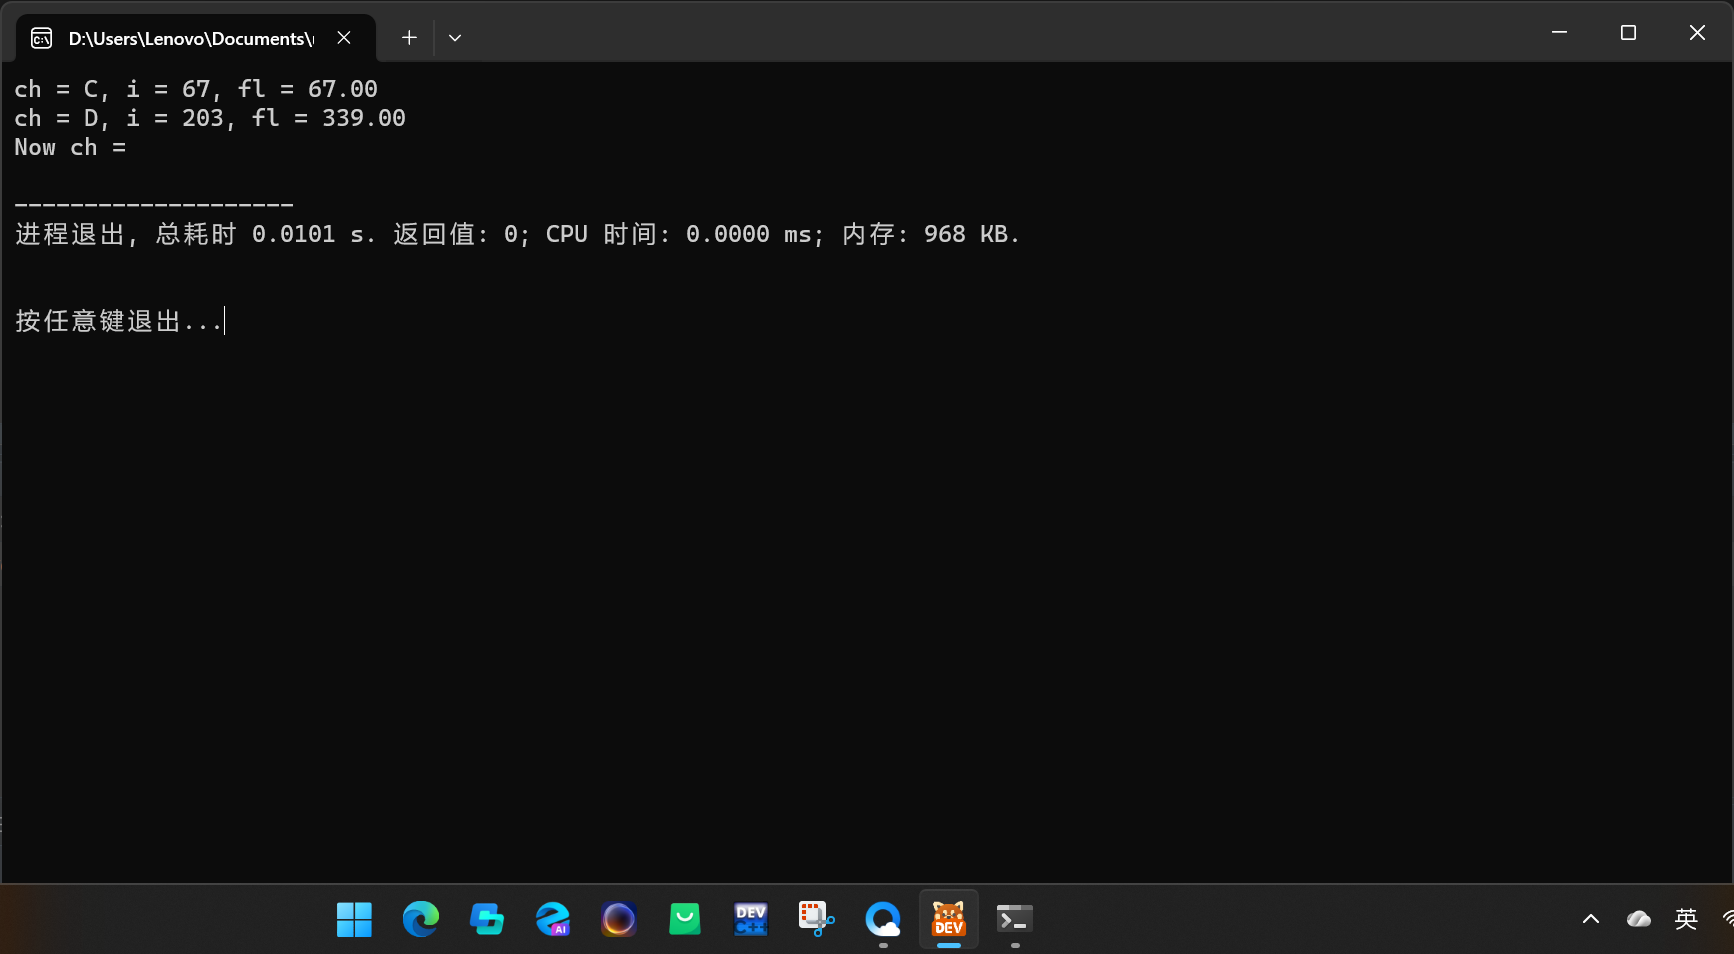Open the blue overlapping-squares taskbar app
The height and width of the screenshot is (954, 1734).
(486, 919)
